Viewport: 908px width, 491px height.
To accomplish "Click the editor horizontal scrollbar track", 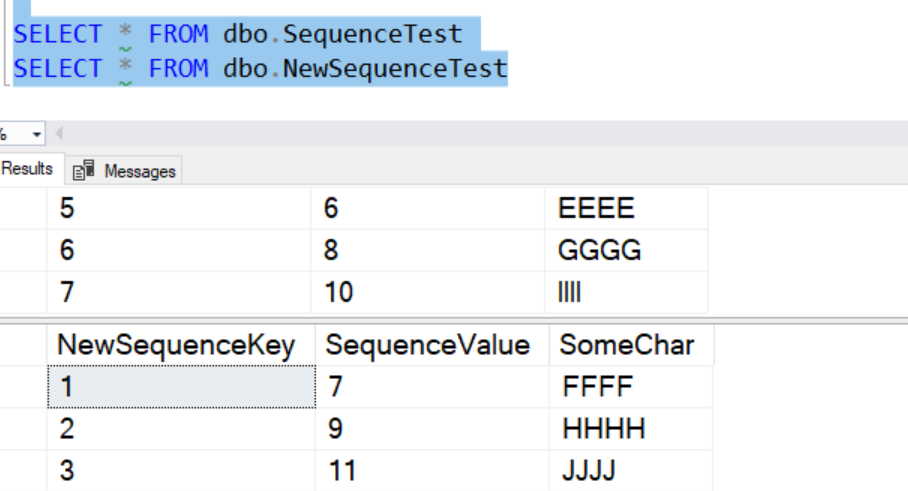I will pyautogui.click(x=480, y=134).
